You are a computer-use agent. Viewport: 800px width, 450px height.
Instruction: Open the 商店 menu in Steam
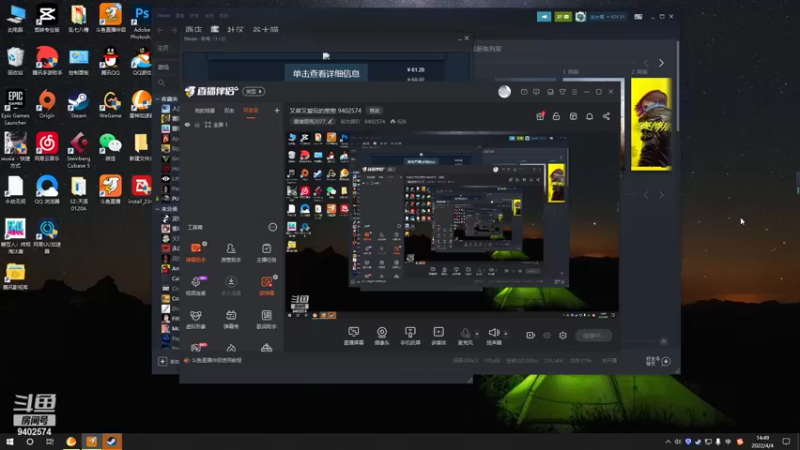(193, 29)
